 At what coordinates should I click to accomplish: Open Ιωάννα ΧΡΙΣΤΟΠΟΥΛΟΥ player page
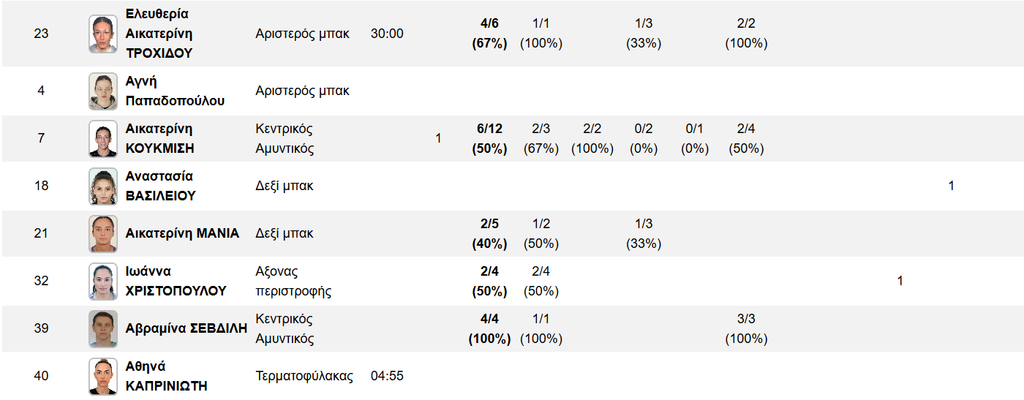[176, 281]
